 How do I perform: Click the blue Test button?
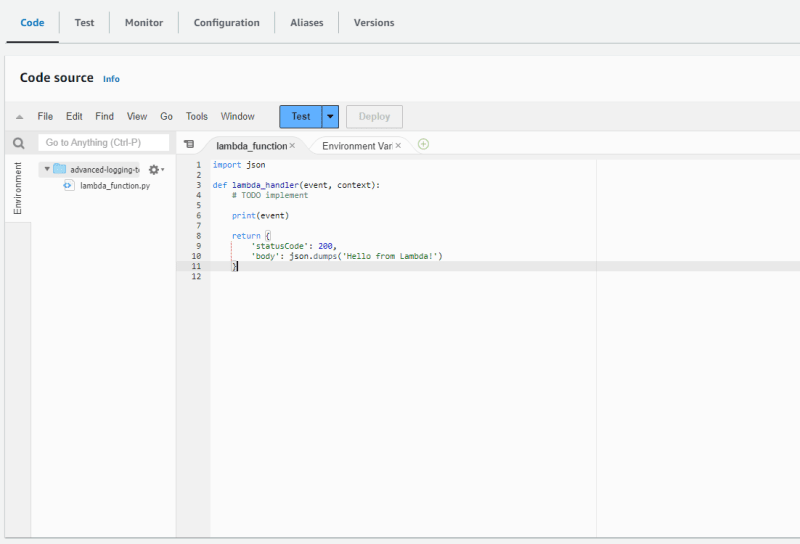pos(301,117)
